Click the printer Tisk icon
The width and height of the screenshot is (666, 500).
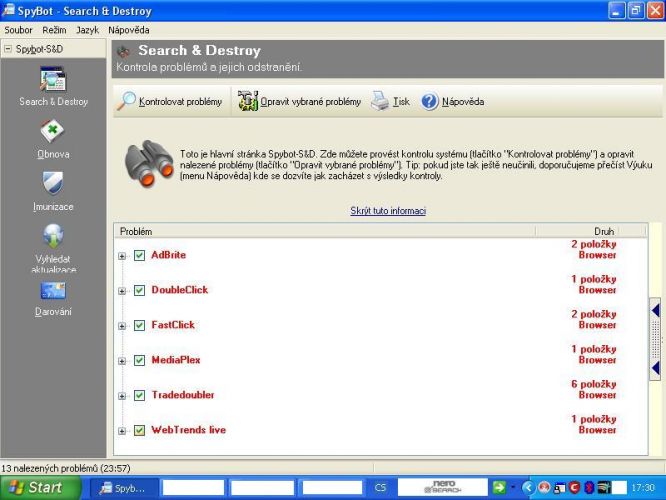click(x=380, y=101)
